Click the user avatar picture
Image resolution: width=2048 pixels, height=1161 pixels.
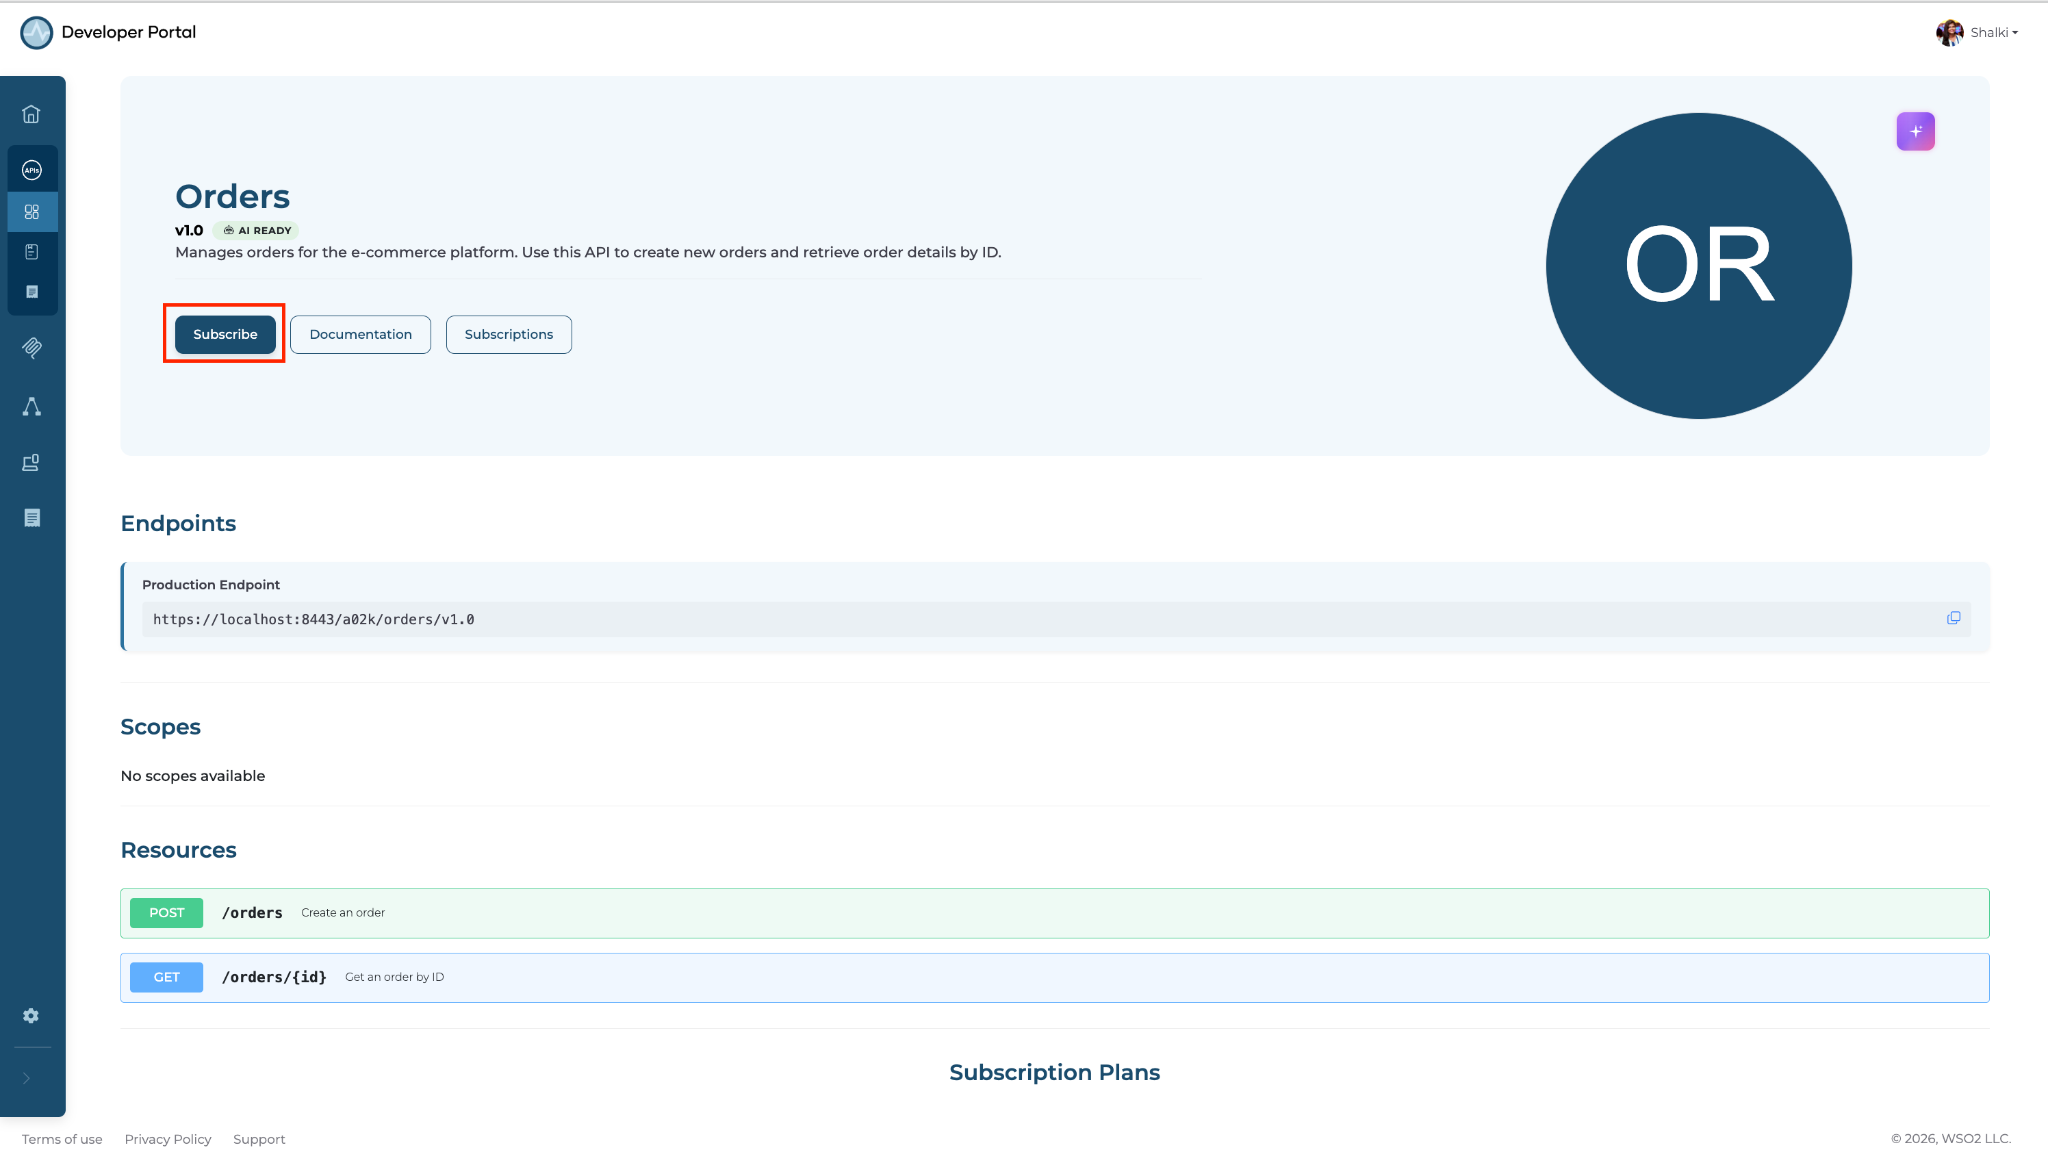[x=1949, y=32]
